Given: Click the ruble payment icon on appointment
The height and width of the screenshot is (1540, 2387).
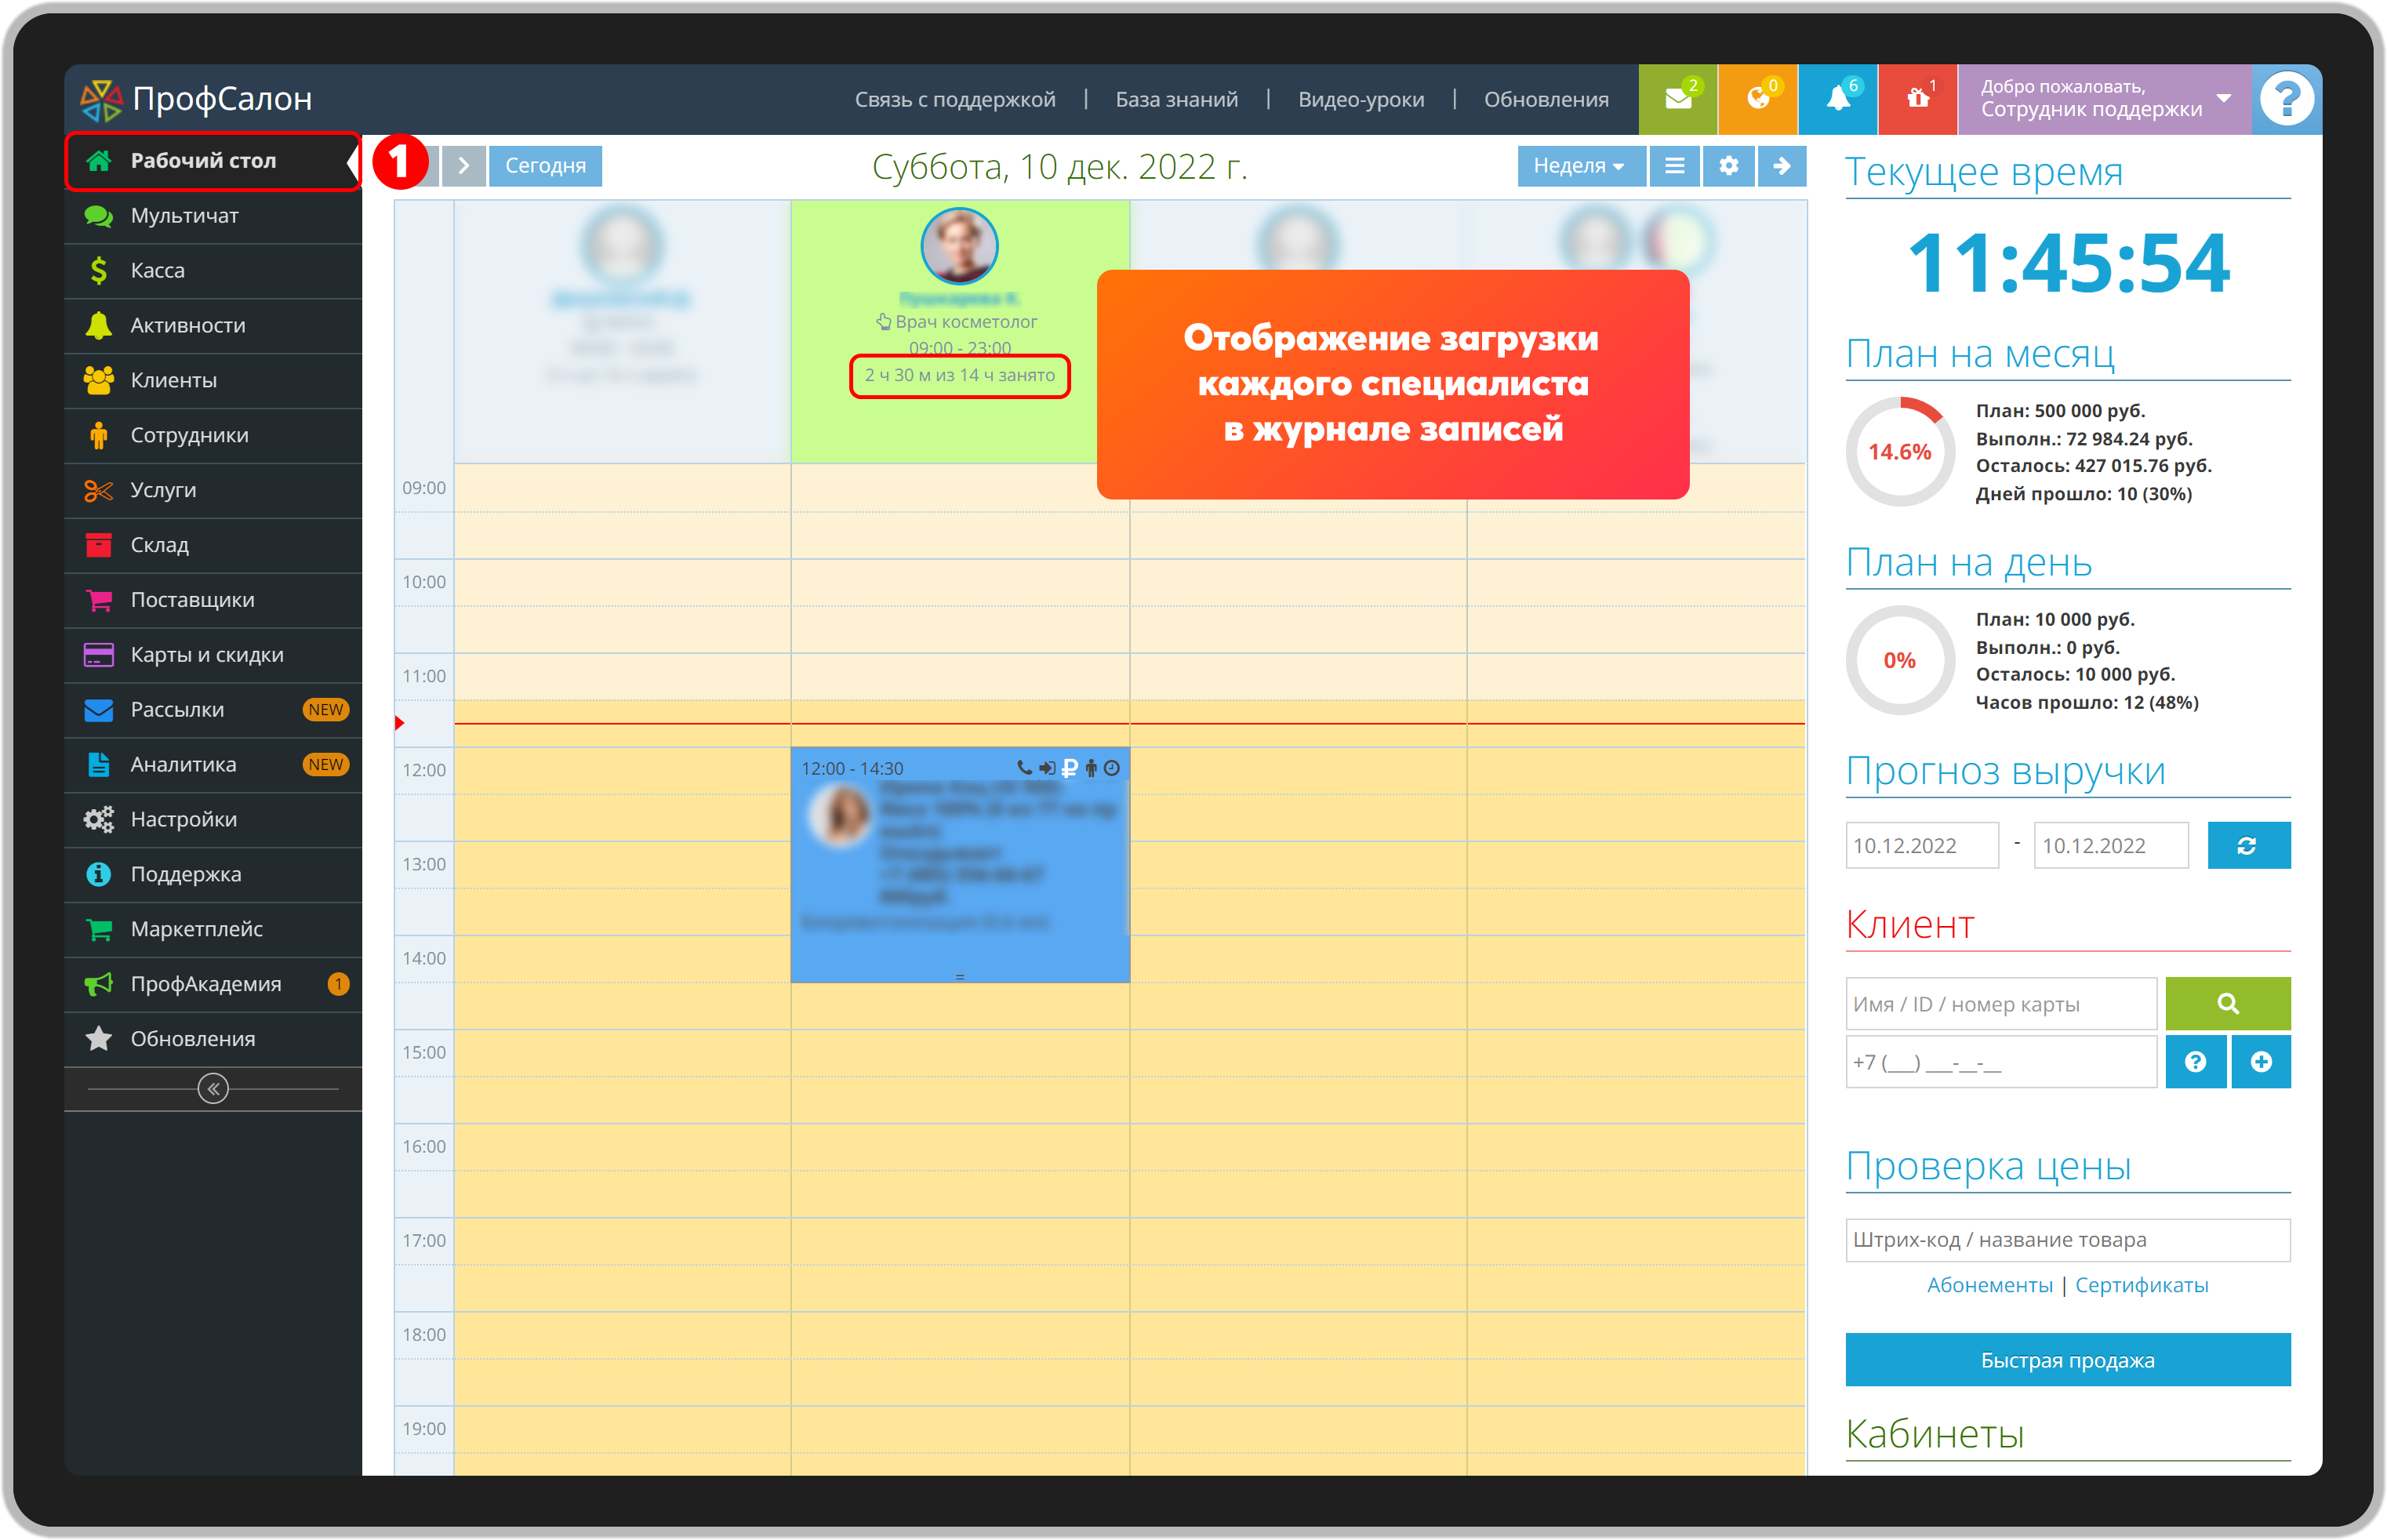Looking at the screenshot, I should [x=1069, y=769].
